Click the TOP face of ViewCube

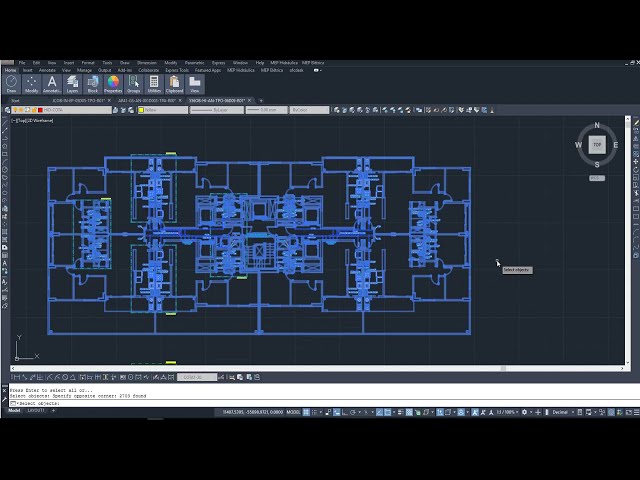click(x=597, y=145)
